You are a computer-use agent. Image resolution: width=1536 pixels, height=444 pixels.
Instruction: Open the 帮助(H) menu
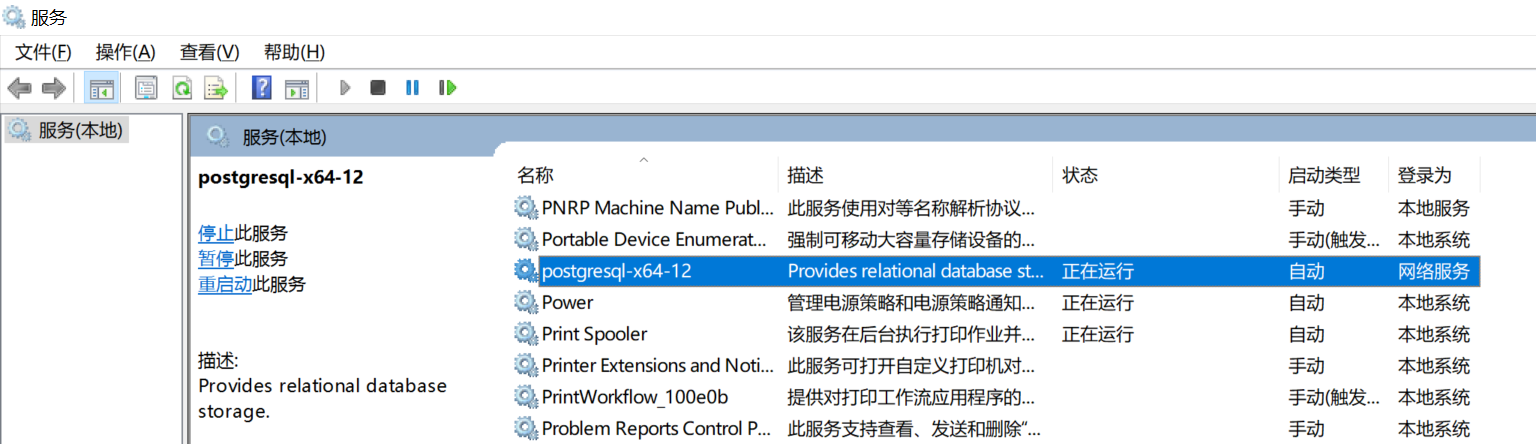tap(294, 52)
